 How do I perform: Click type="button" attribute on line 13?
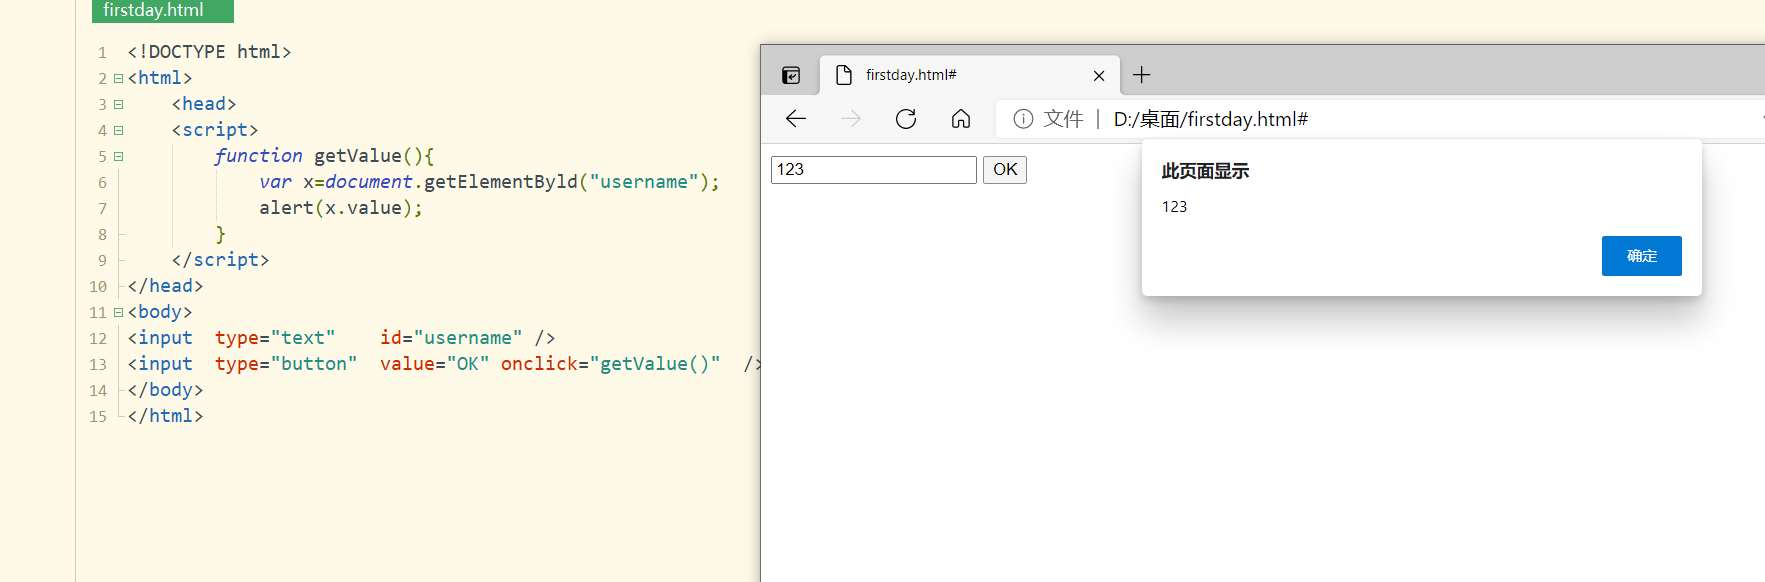click(x=286, y=364)
